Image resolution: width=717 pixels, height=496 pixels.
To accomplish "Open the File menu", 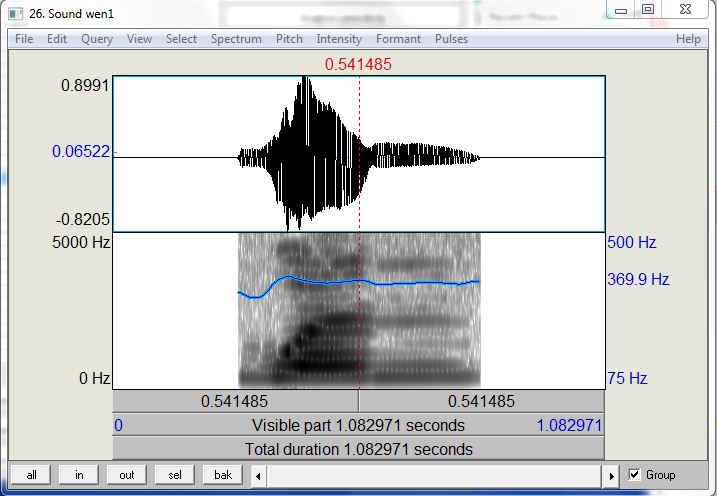I will (x=24, y=39).
